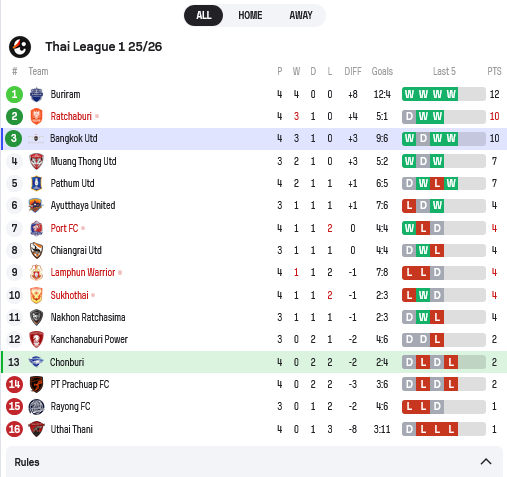This screenshot has height=477, width=507.
Task: Select the ALL standings filter
Action: (203, 15)
